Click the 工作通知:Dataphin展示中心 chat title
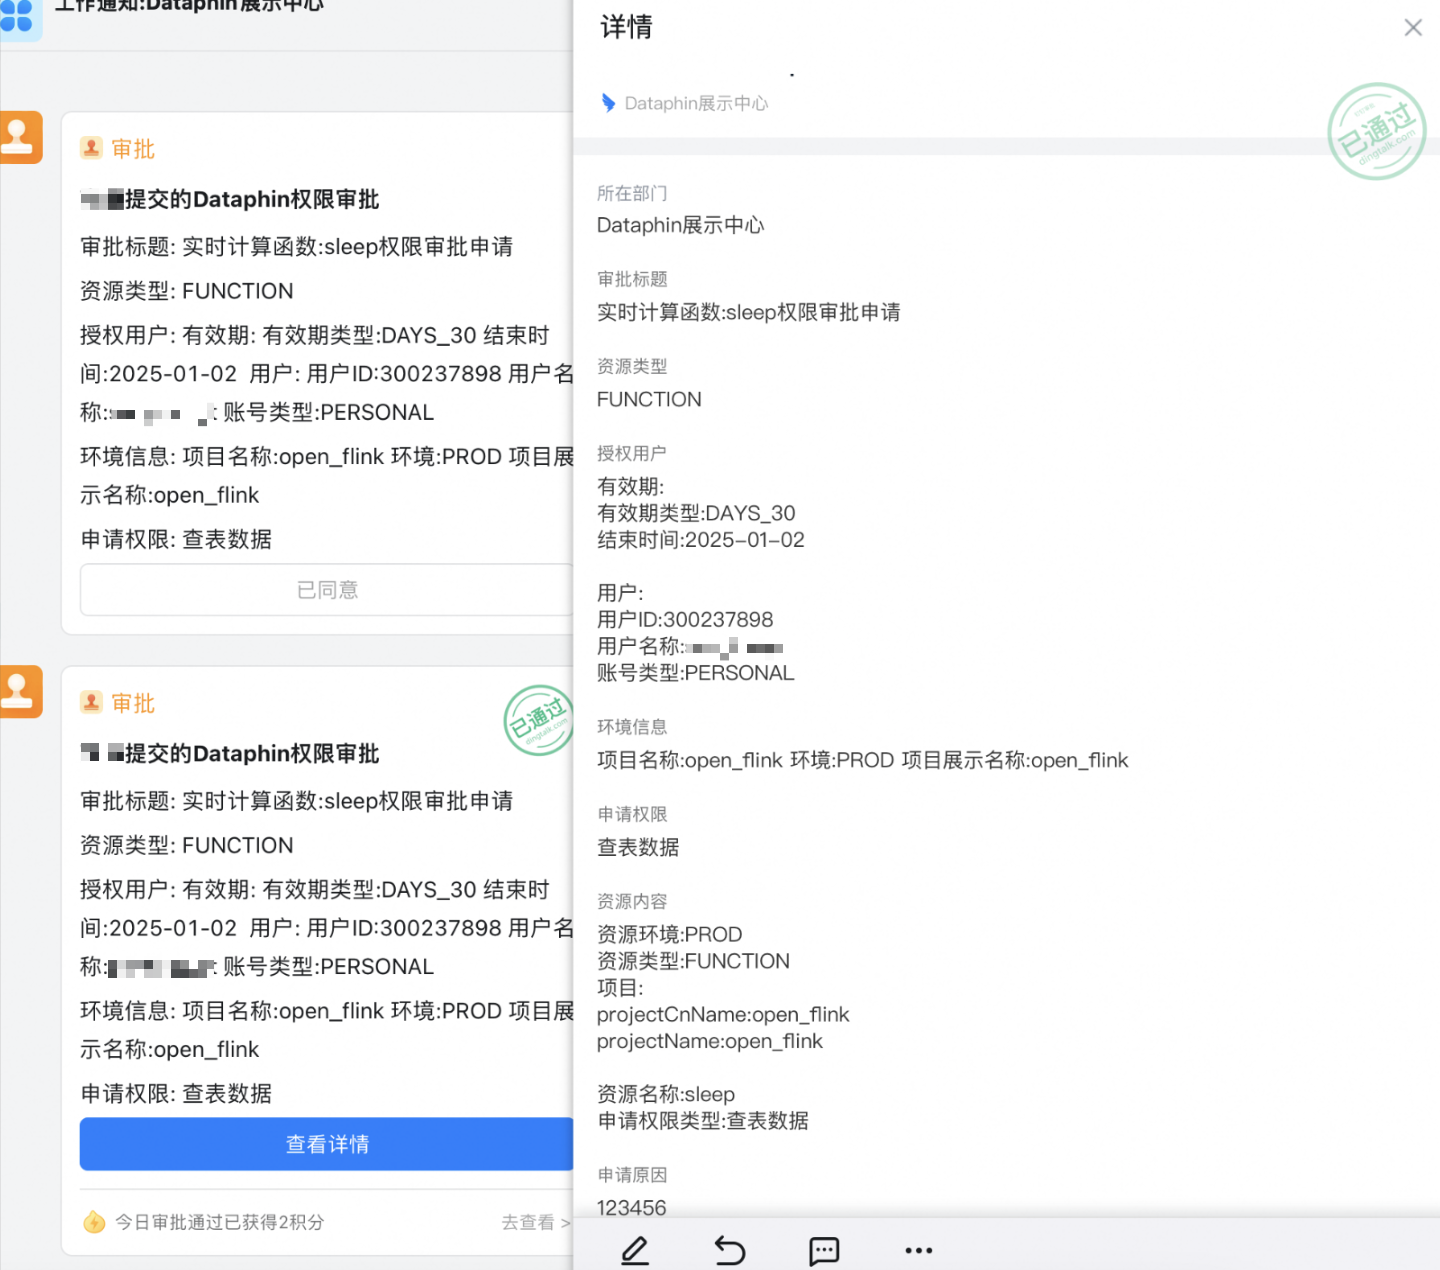The width and height of the screenshot is (1440, 1270). click(x=190, y=5)
